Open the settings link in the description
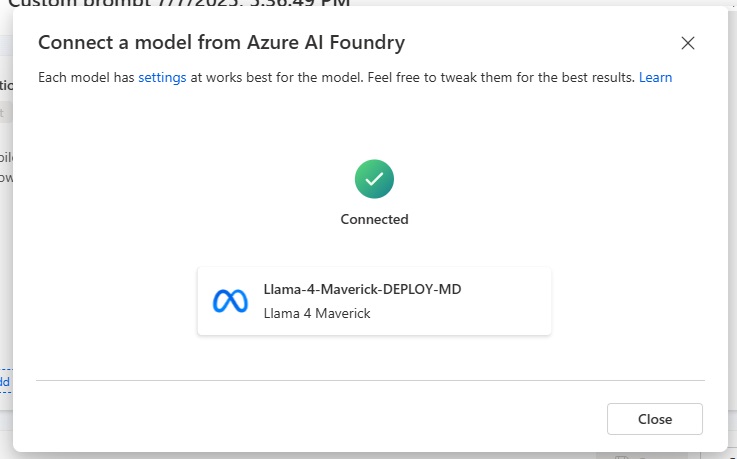 [162, 78]
